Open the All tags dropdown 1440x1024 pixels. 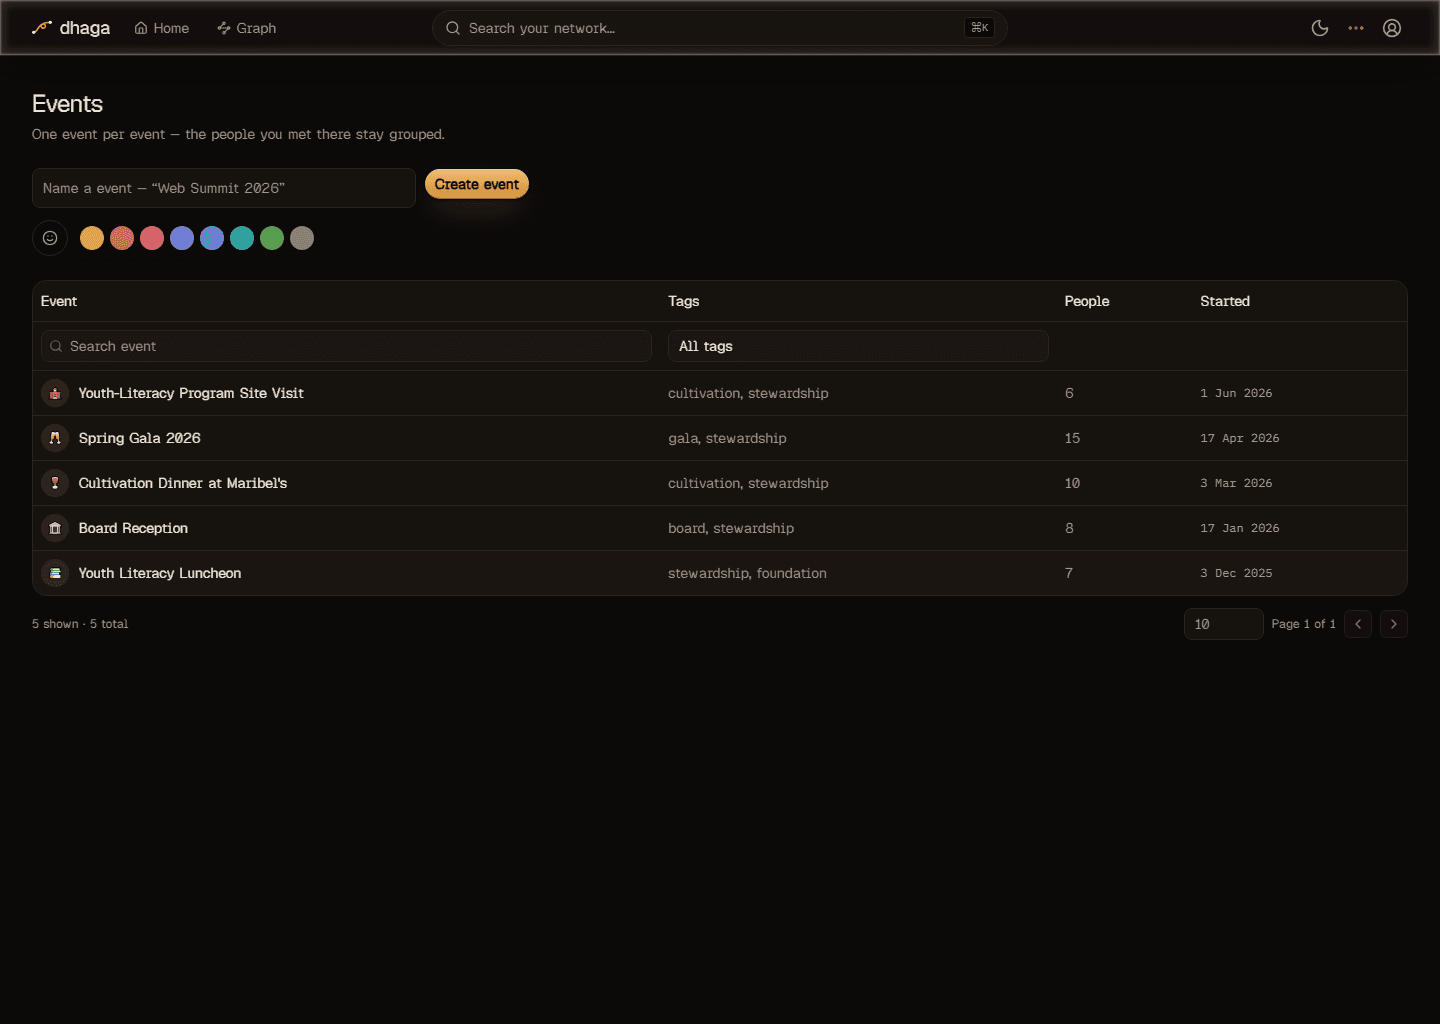pyautogui.click(x=858, y=346)
